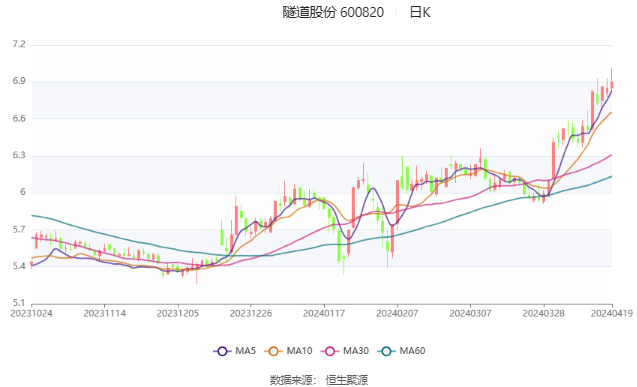Click y-axis value 5.7
The image size is (637, 387).
pos(19,230)
